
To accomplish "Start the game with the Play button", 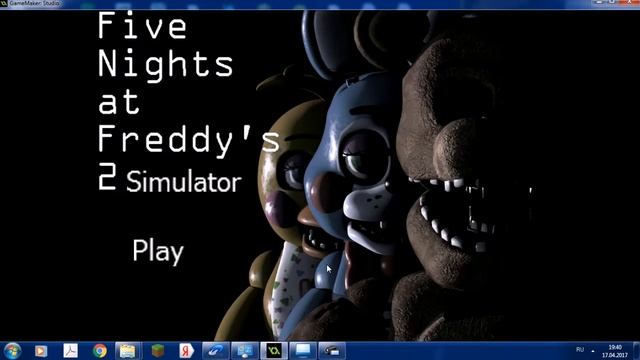I will click(x=158, y=251).
